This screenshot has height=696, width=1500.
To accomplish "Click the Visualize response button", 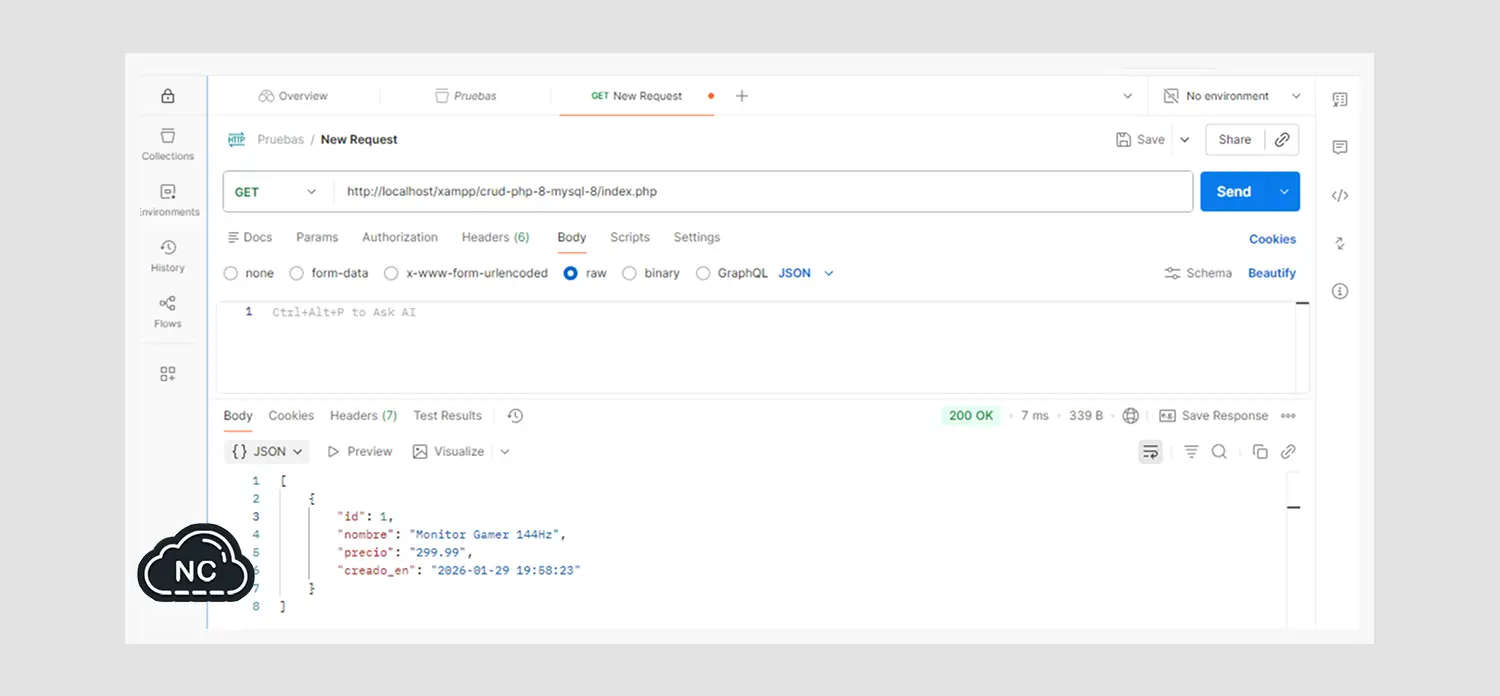I will click(x=448, y=452).
